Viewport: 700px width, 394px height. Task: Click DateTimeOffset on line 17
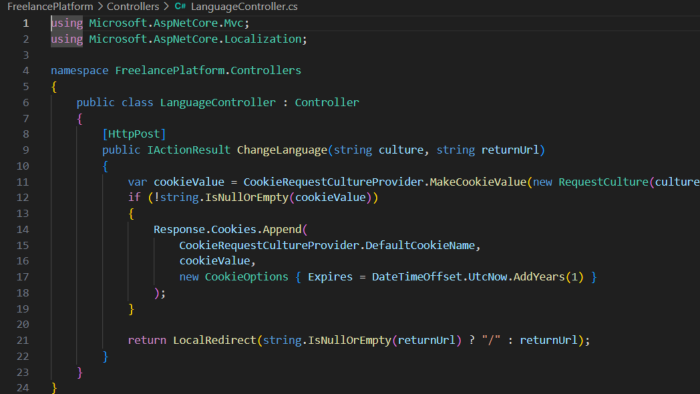click(417, 277)
